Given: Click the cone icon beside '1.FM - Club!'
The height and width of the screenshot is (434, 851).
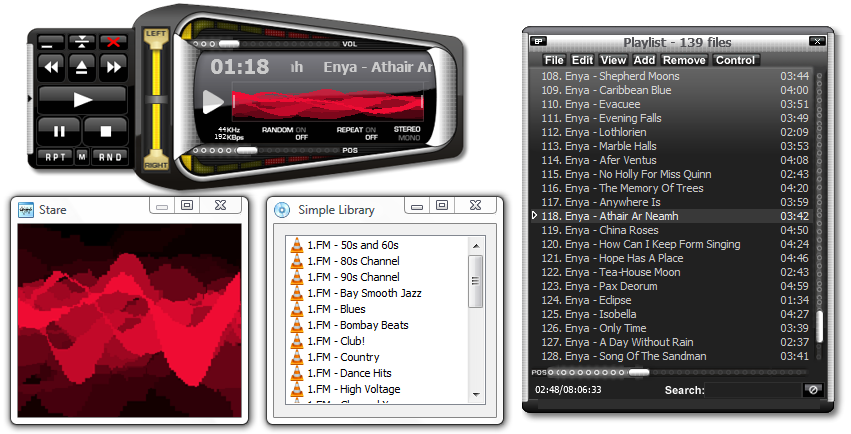Looking at the screenshot, I should click(297, 341).
